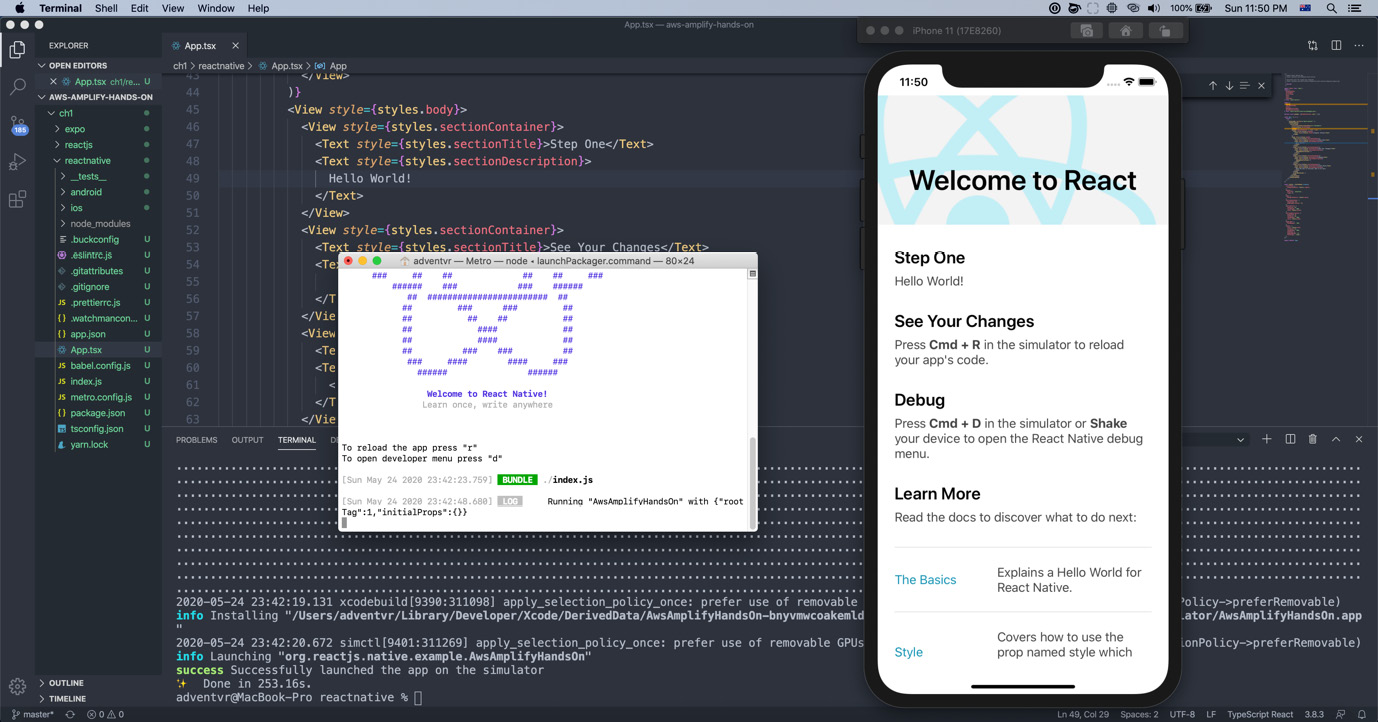
Task: Toggle find in selection in find widget
Action: point(1245,86)
